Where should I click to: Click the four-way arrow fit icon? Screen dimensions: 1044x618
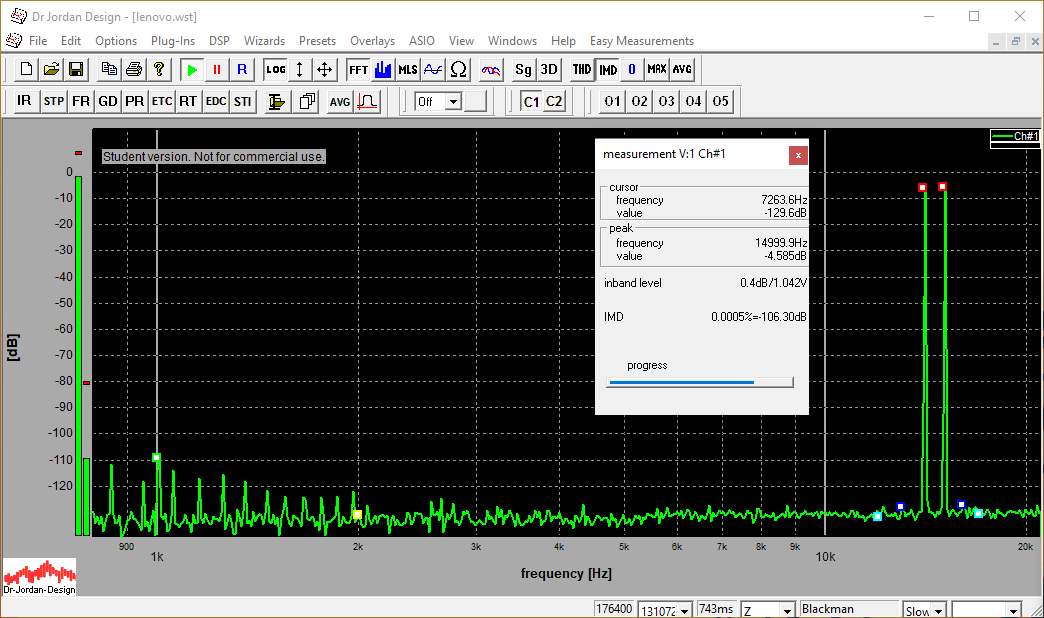click(324, 69)
